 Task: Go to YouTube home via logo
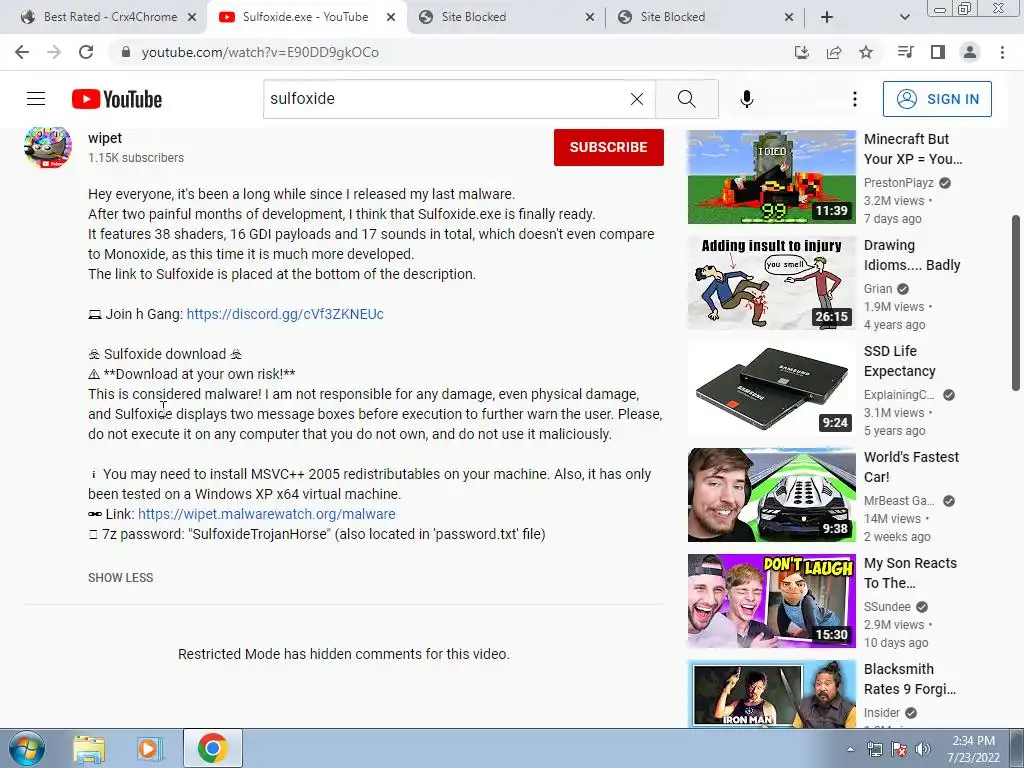[x=117, y=99]
